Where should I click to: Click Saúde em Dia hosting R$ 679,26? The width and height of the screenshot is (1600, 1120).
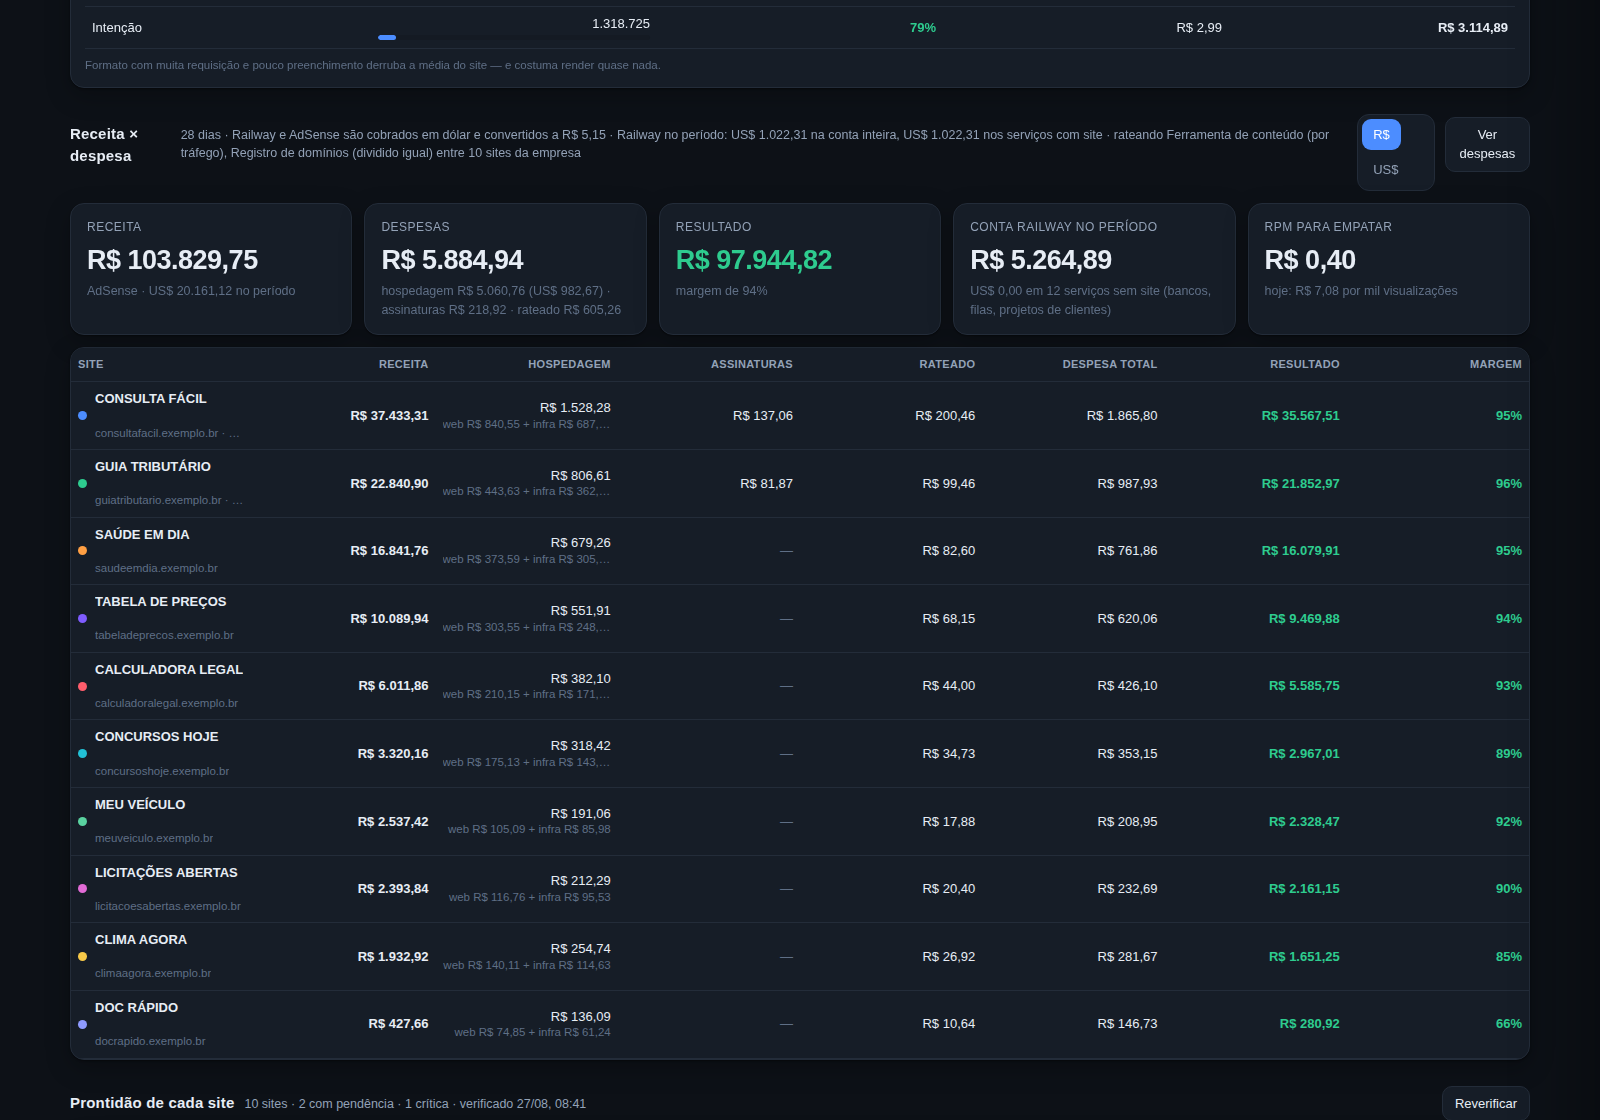[580, 543]
